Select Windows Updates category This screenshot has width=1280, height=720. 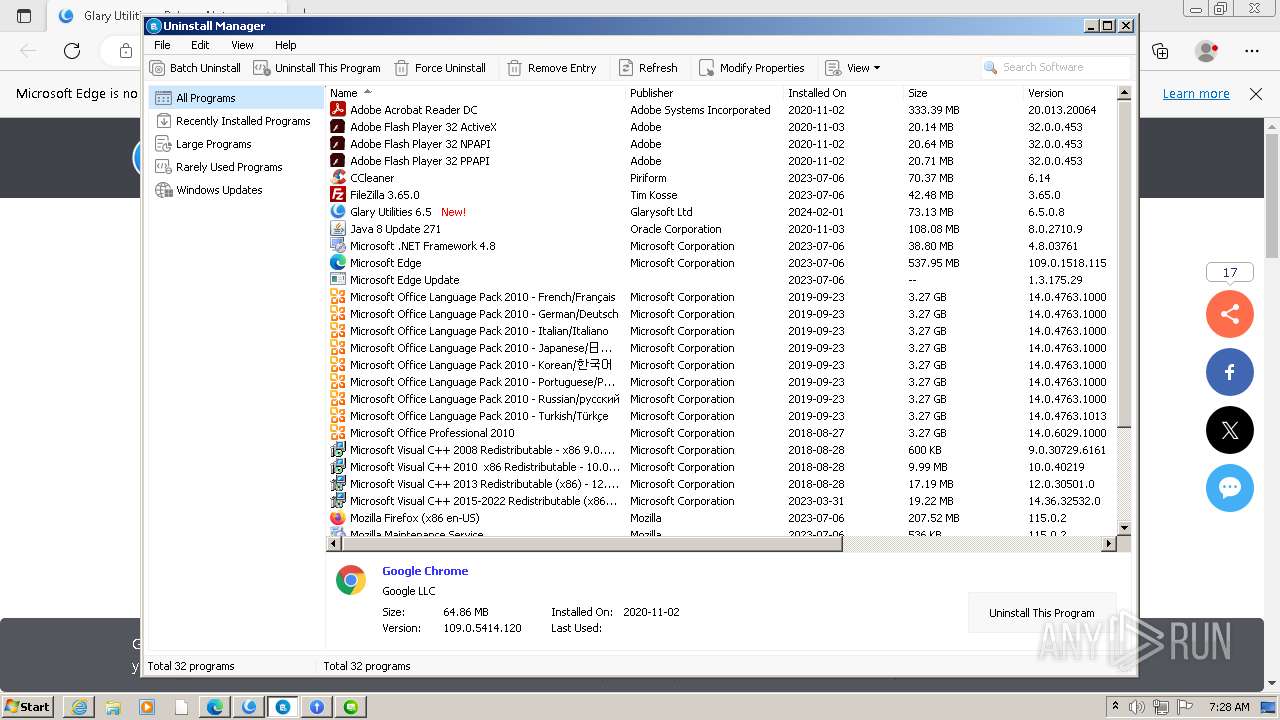coord(236,190)
